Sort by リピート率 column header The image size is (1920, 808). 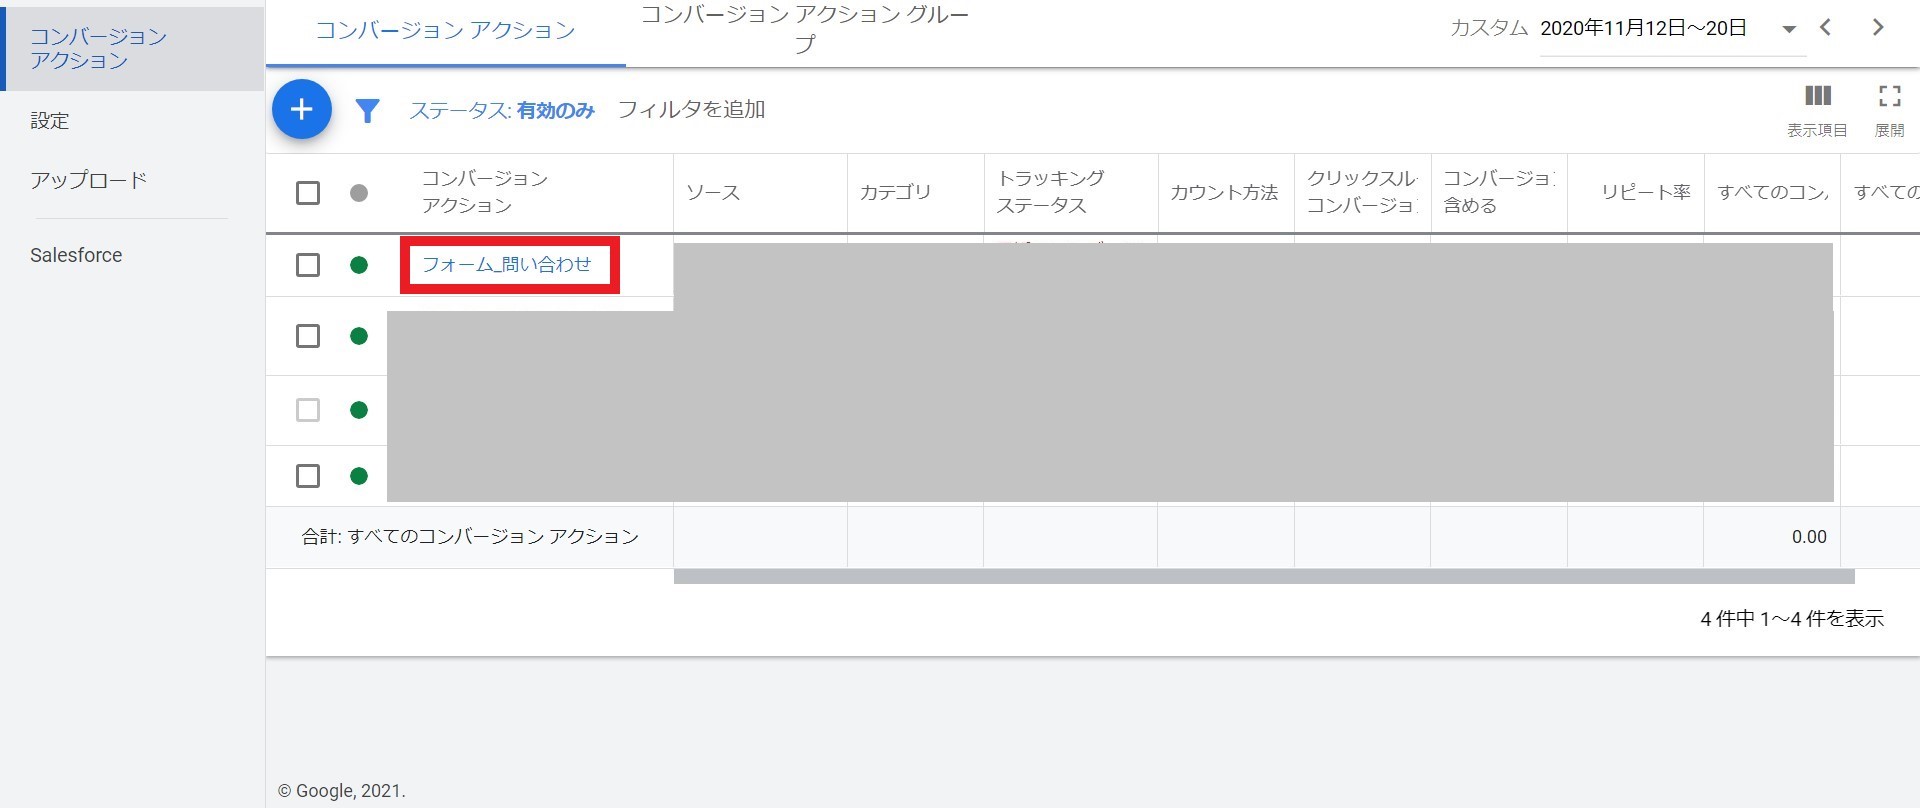[x=1646, y=193]
